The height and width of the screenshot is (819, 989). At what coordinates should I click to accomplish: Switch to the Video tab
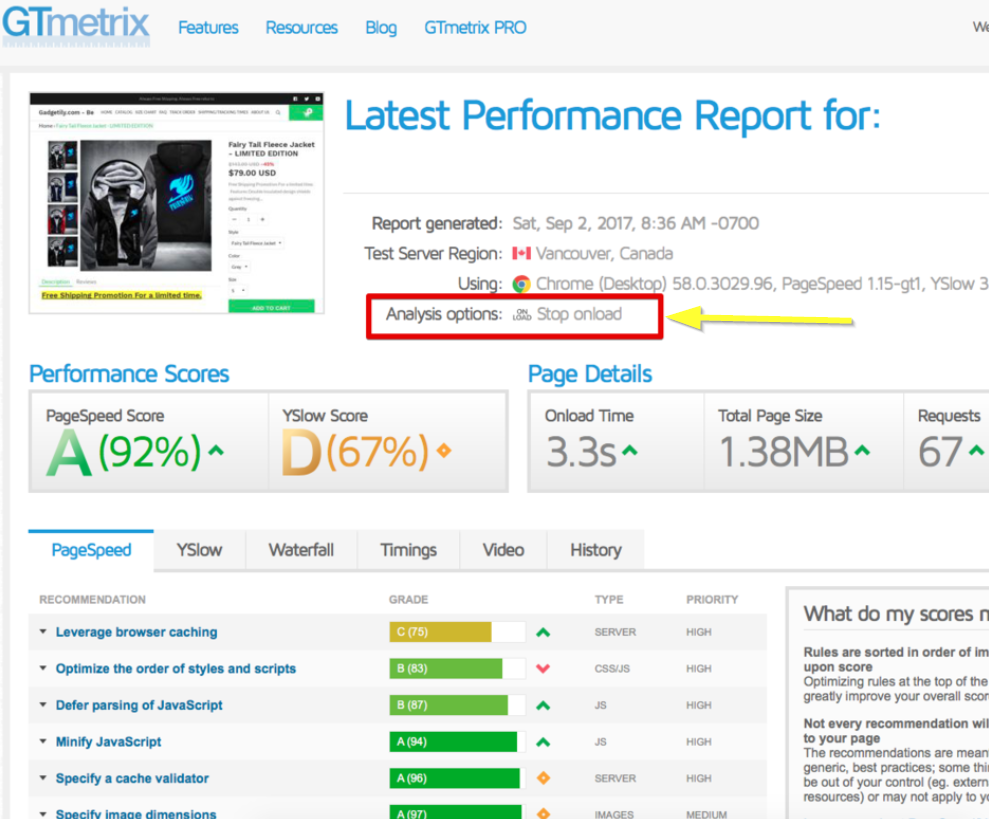[503, 550]
